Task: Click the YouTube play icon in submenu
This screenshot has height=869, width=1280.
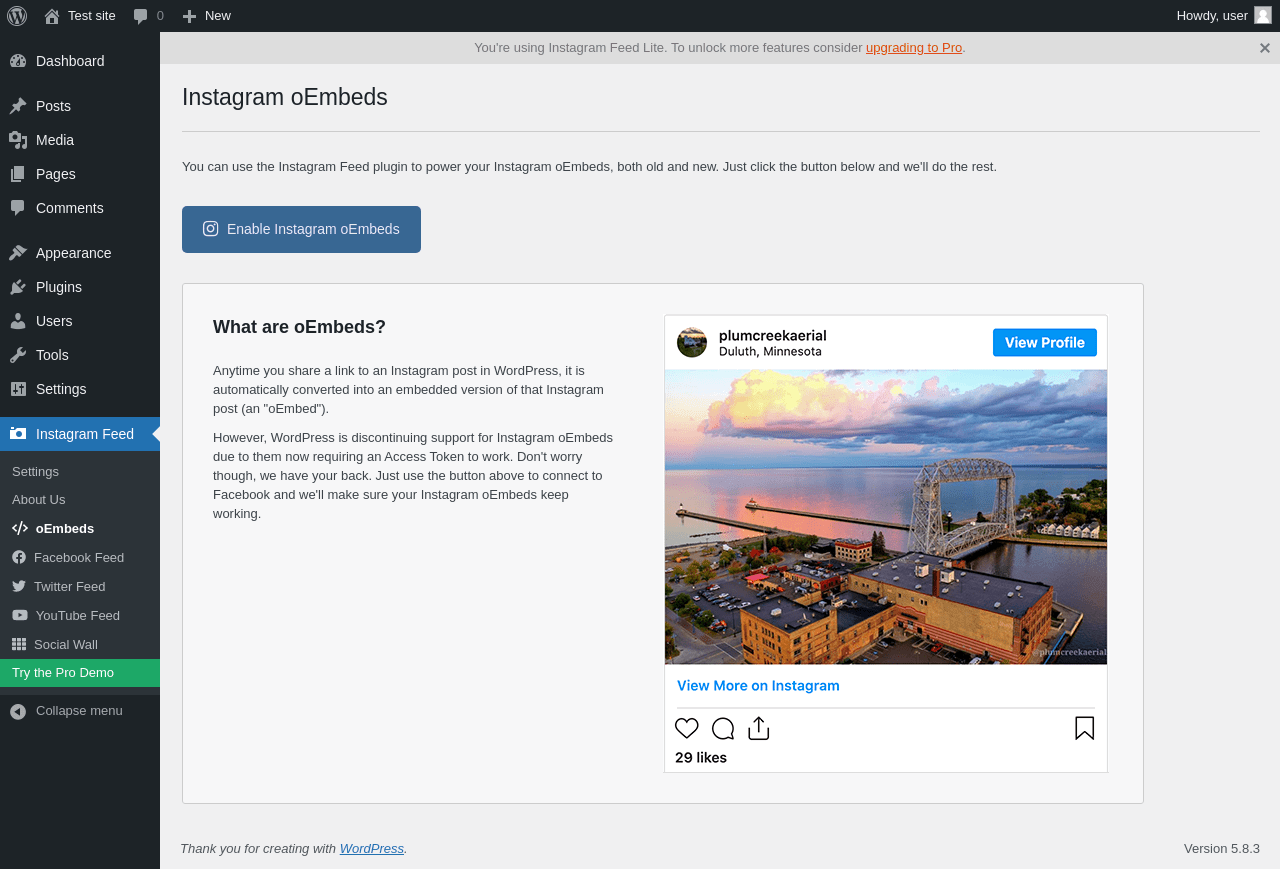Action: [x=20, y=615]
